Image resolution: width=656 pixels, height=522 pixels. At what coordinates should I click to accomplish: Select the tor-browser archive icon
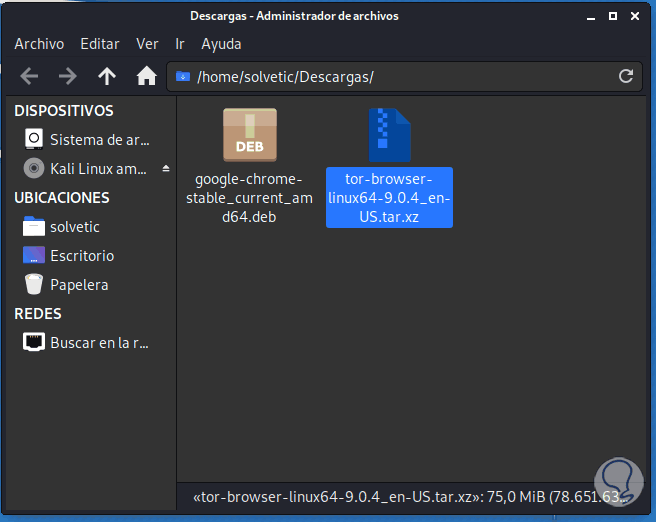[390, 135]
